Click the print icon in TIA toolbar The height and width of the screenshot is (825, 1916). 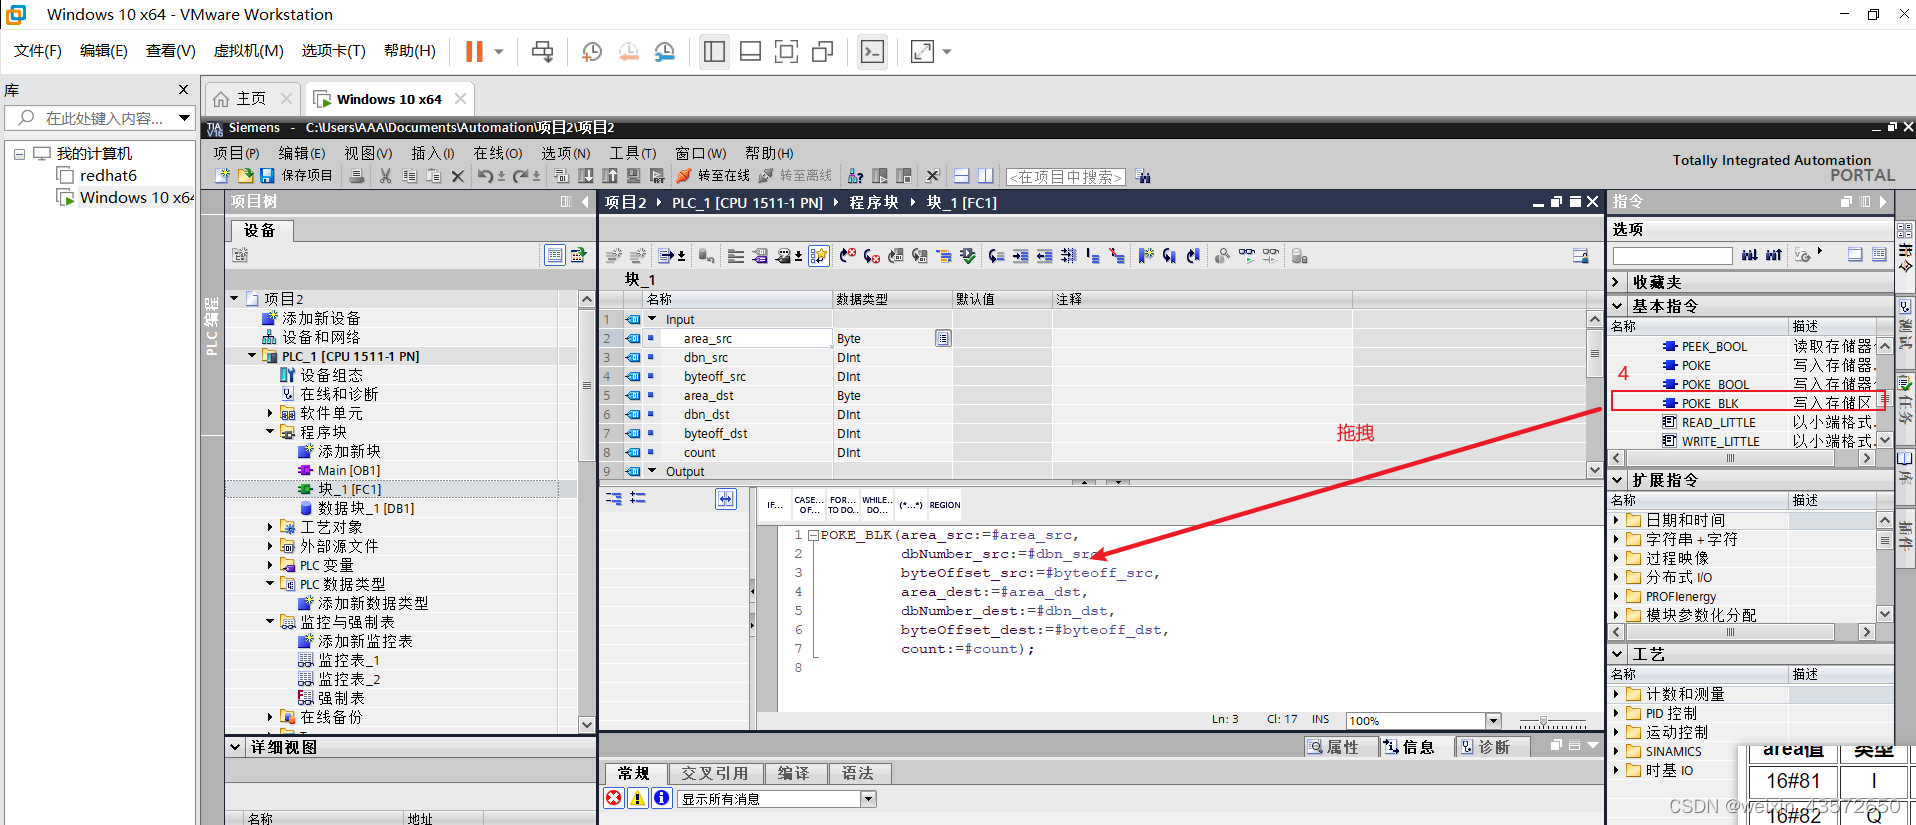[356, 176]
